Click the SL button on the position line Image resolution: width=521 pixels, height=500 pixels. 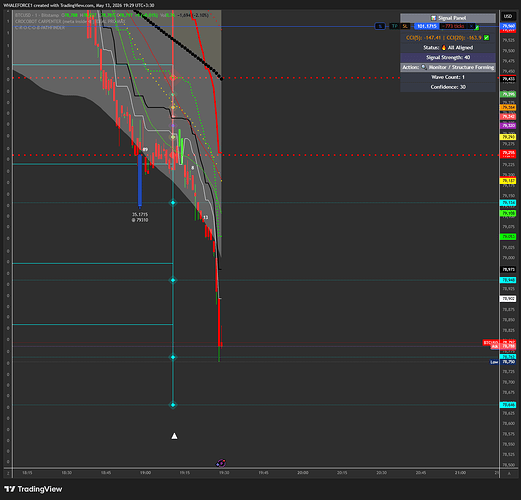(x=405, y=26)
